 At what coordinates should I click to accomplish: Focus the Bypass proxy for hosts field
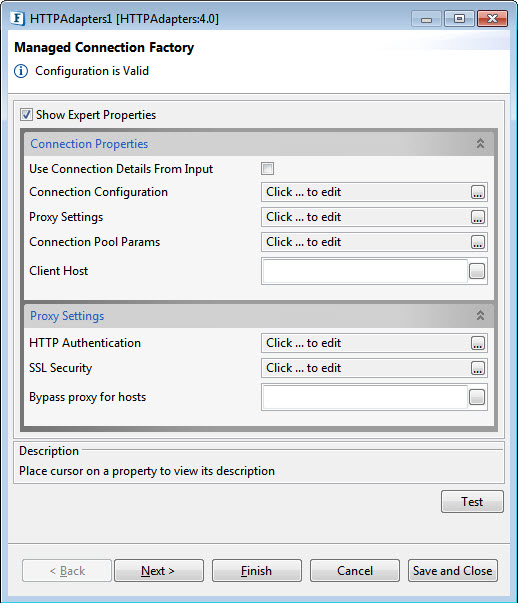point(365,397)
